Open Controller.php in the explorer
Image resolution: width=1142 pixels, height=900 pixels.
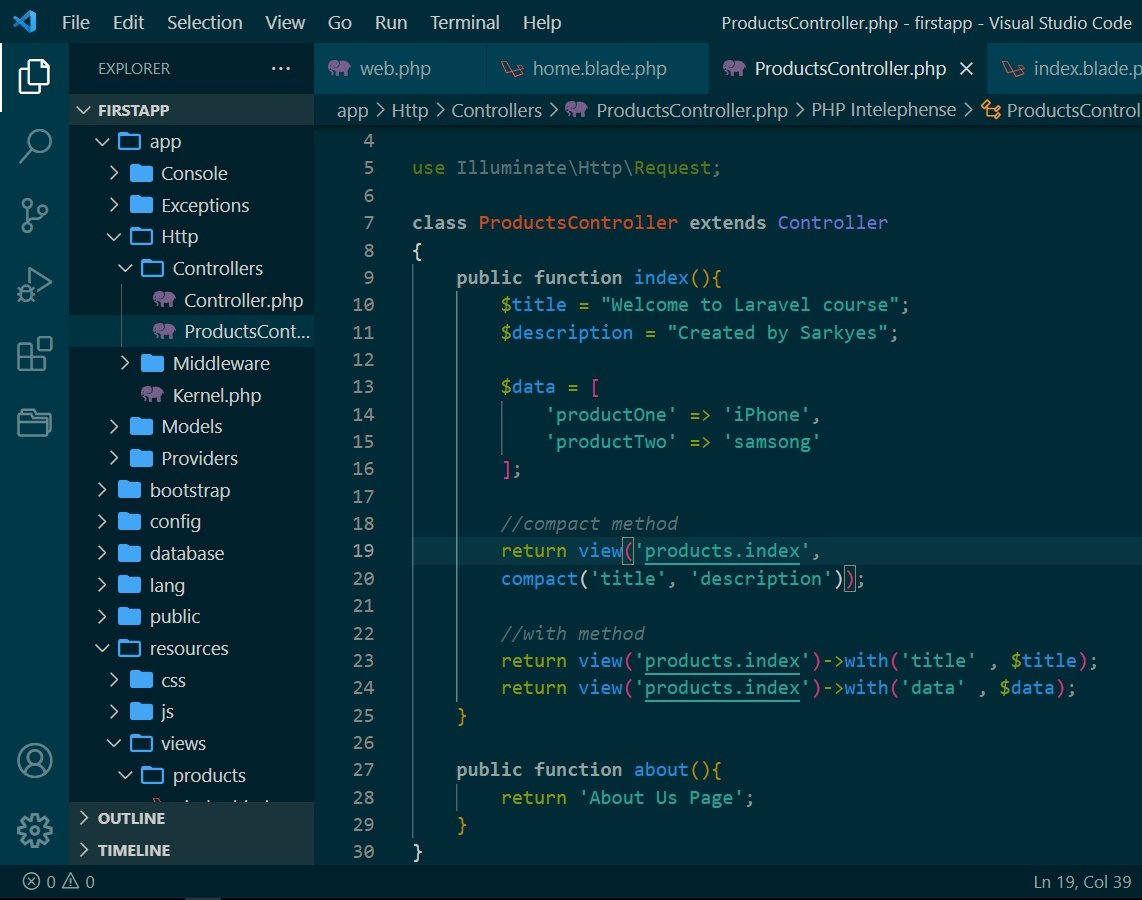[x=192, y=300]
